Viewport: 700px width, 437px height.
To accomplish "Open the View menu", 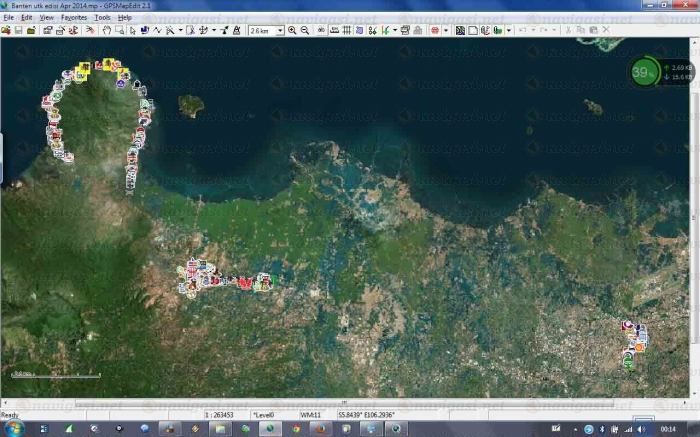I will coord(46,18).
